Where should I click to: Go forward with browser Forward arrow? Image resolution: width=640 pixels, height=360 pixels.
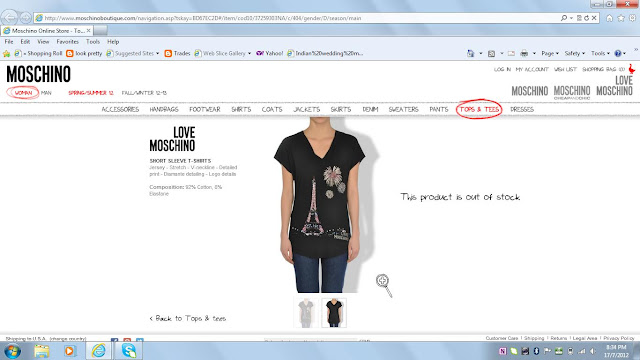click(x=26, y=18)
